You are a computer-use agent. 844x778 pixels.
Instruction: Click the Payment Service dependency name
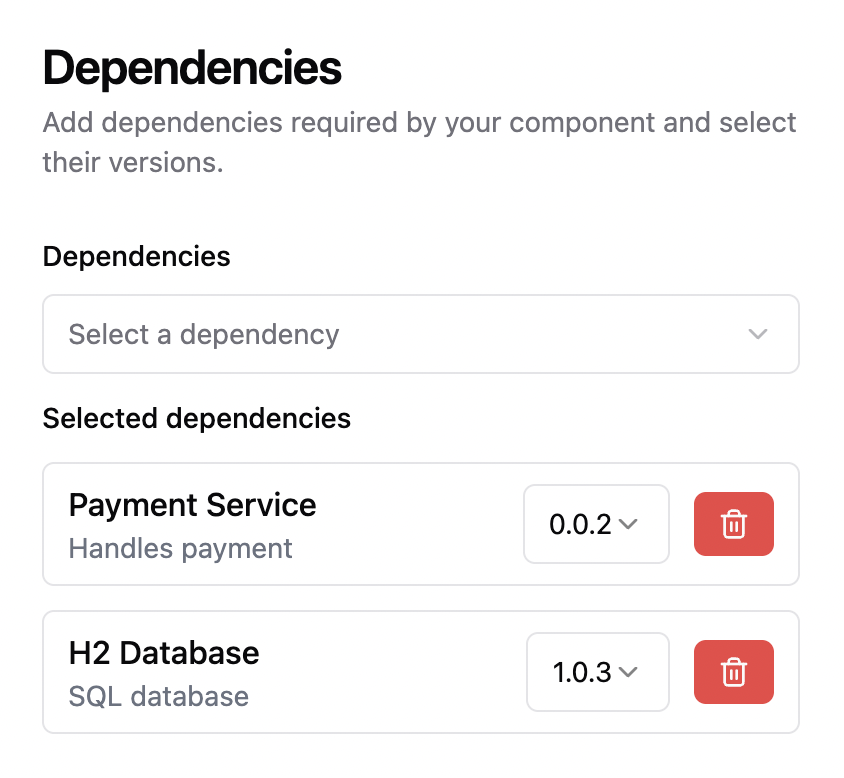193,506
